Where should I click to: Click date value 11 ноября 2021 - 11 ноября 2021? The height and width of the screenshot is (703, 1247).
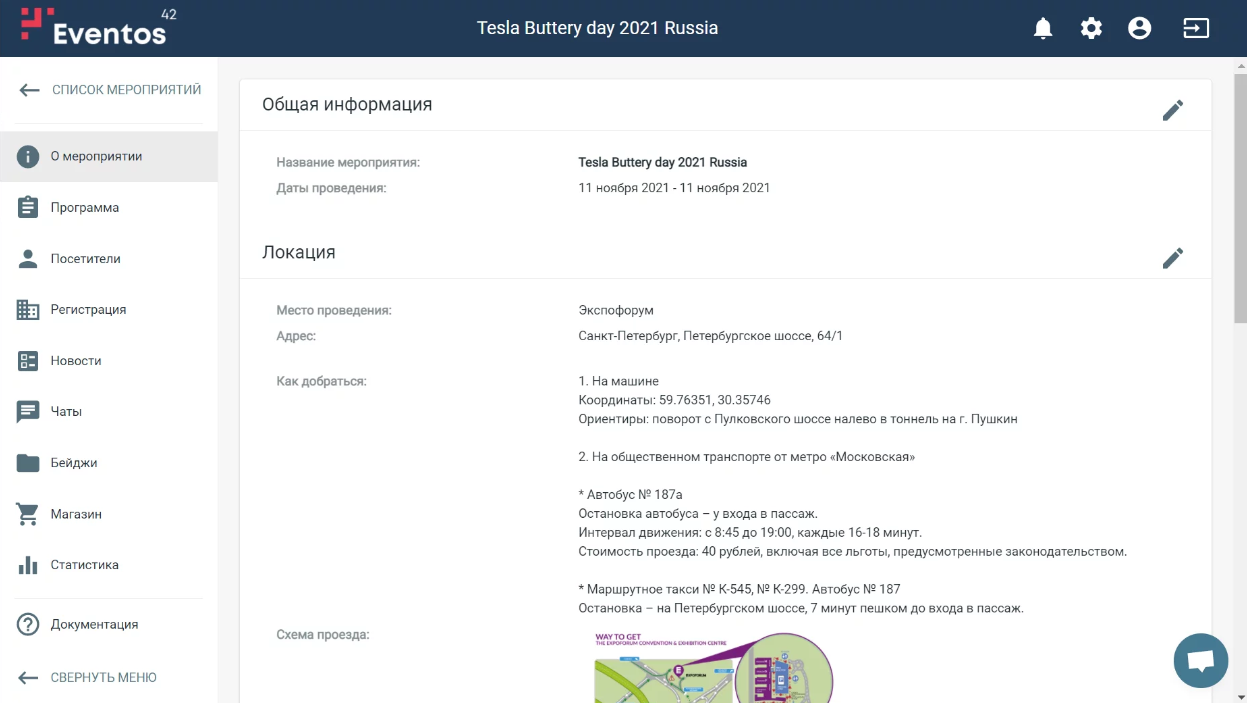tap(675, 187)
